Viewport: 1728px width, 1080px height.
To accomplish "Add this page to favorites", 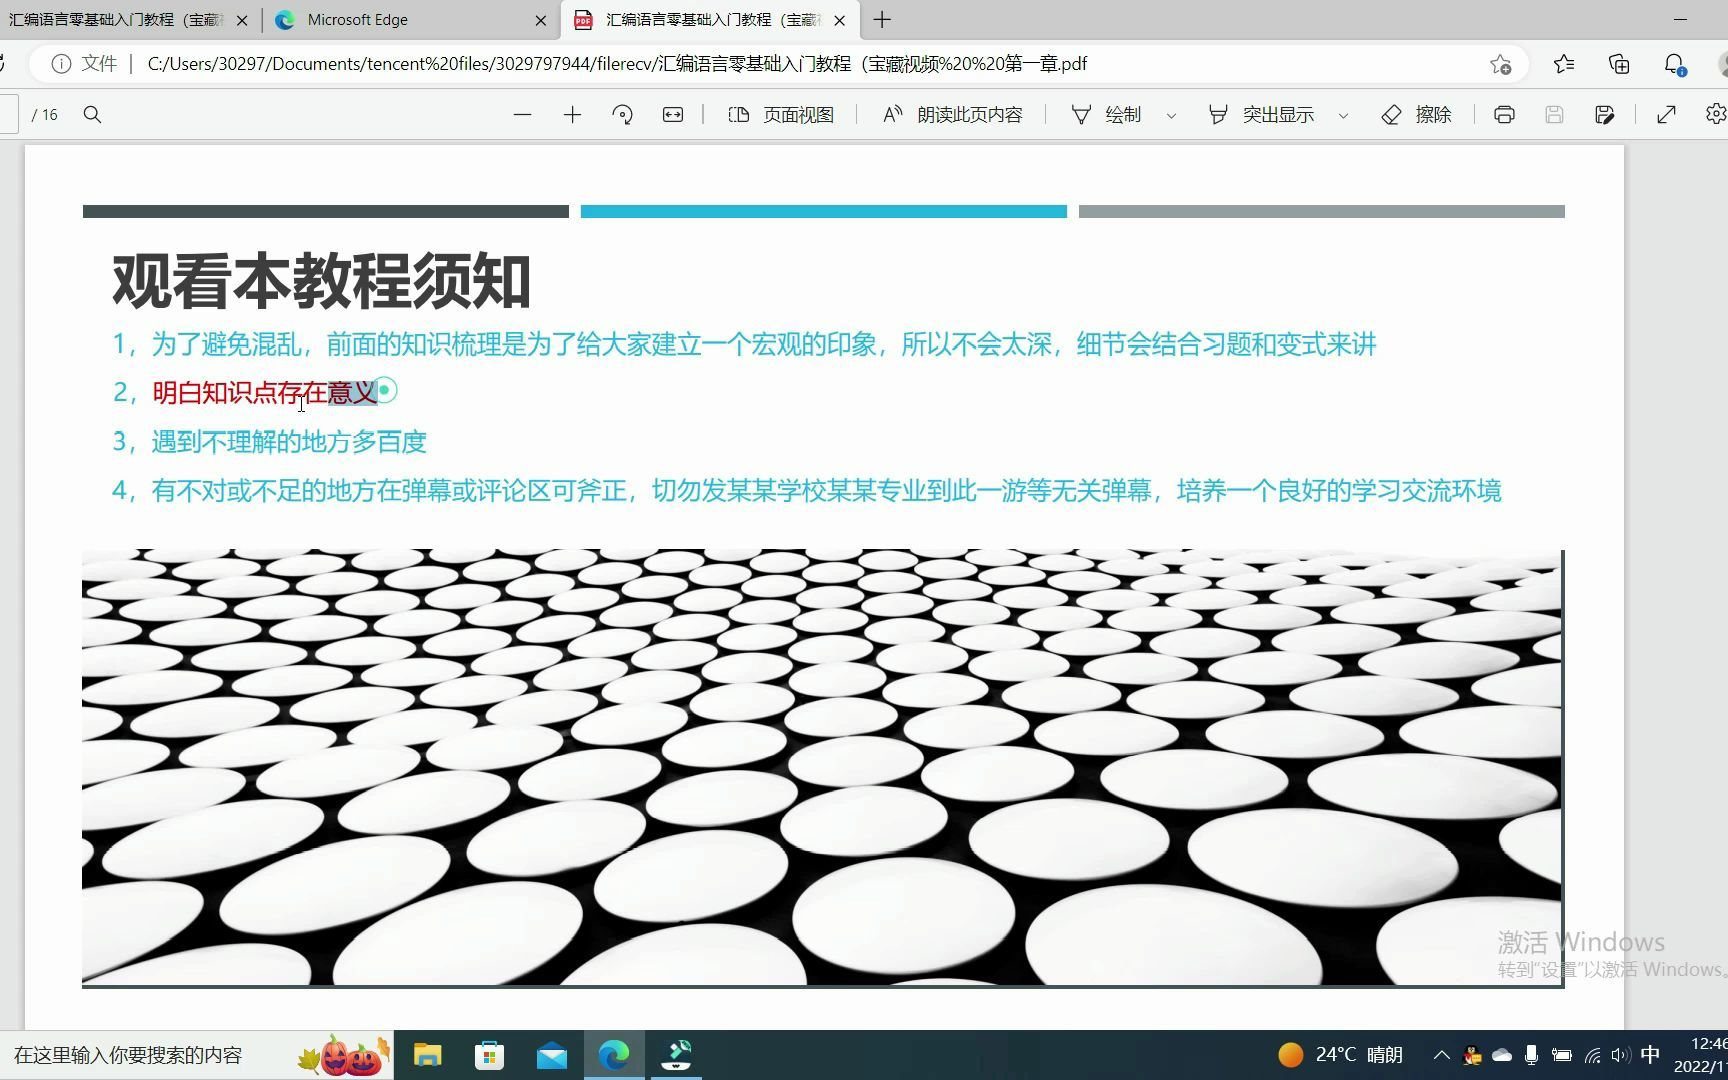I will (1500, 64).
